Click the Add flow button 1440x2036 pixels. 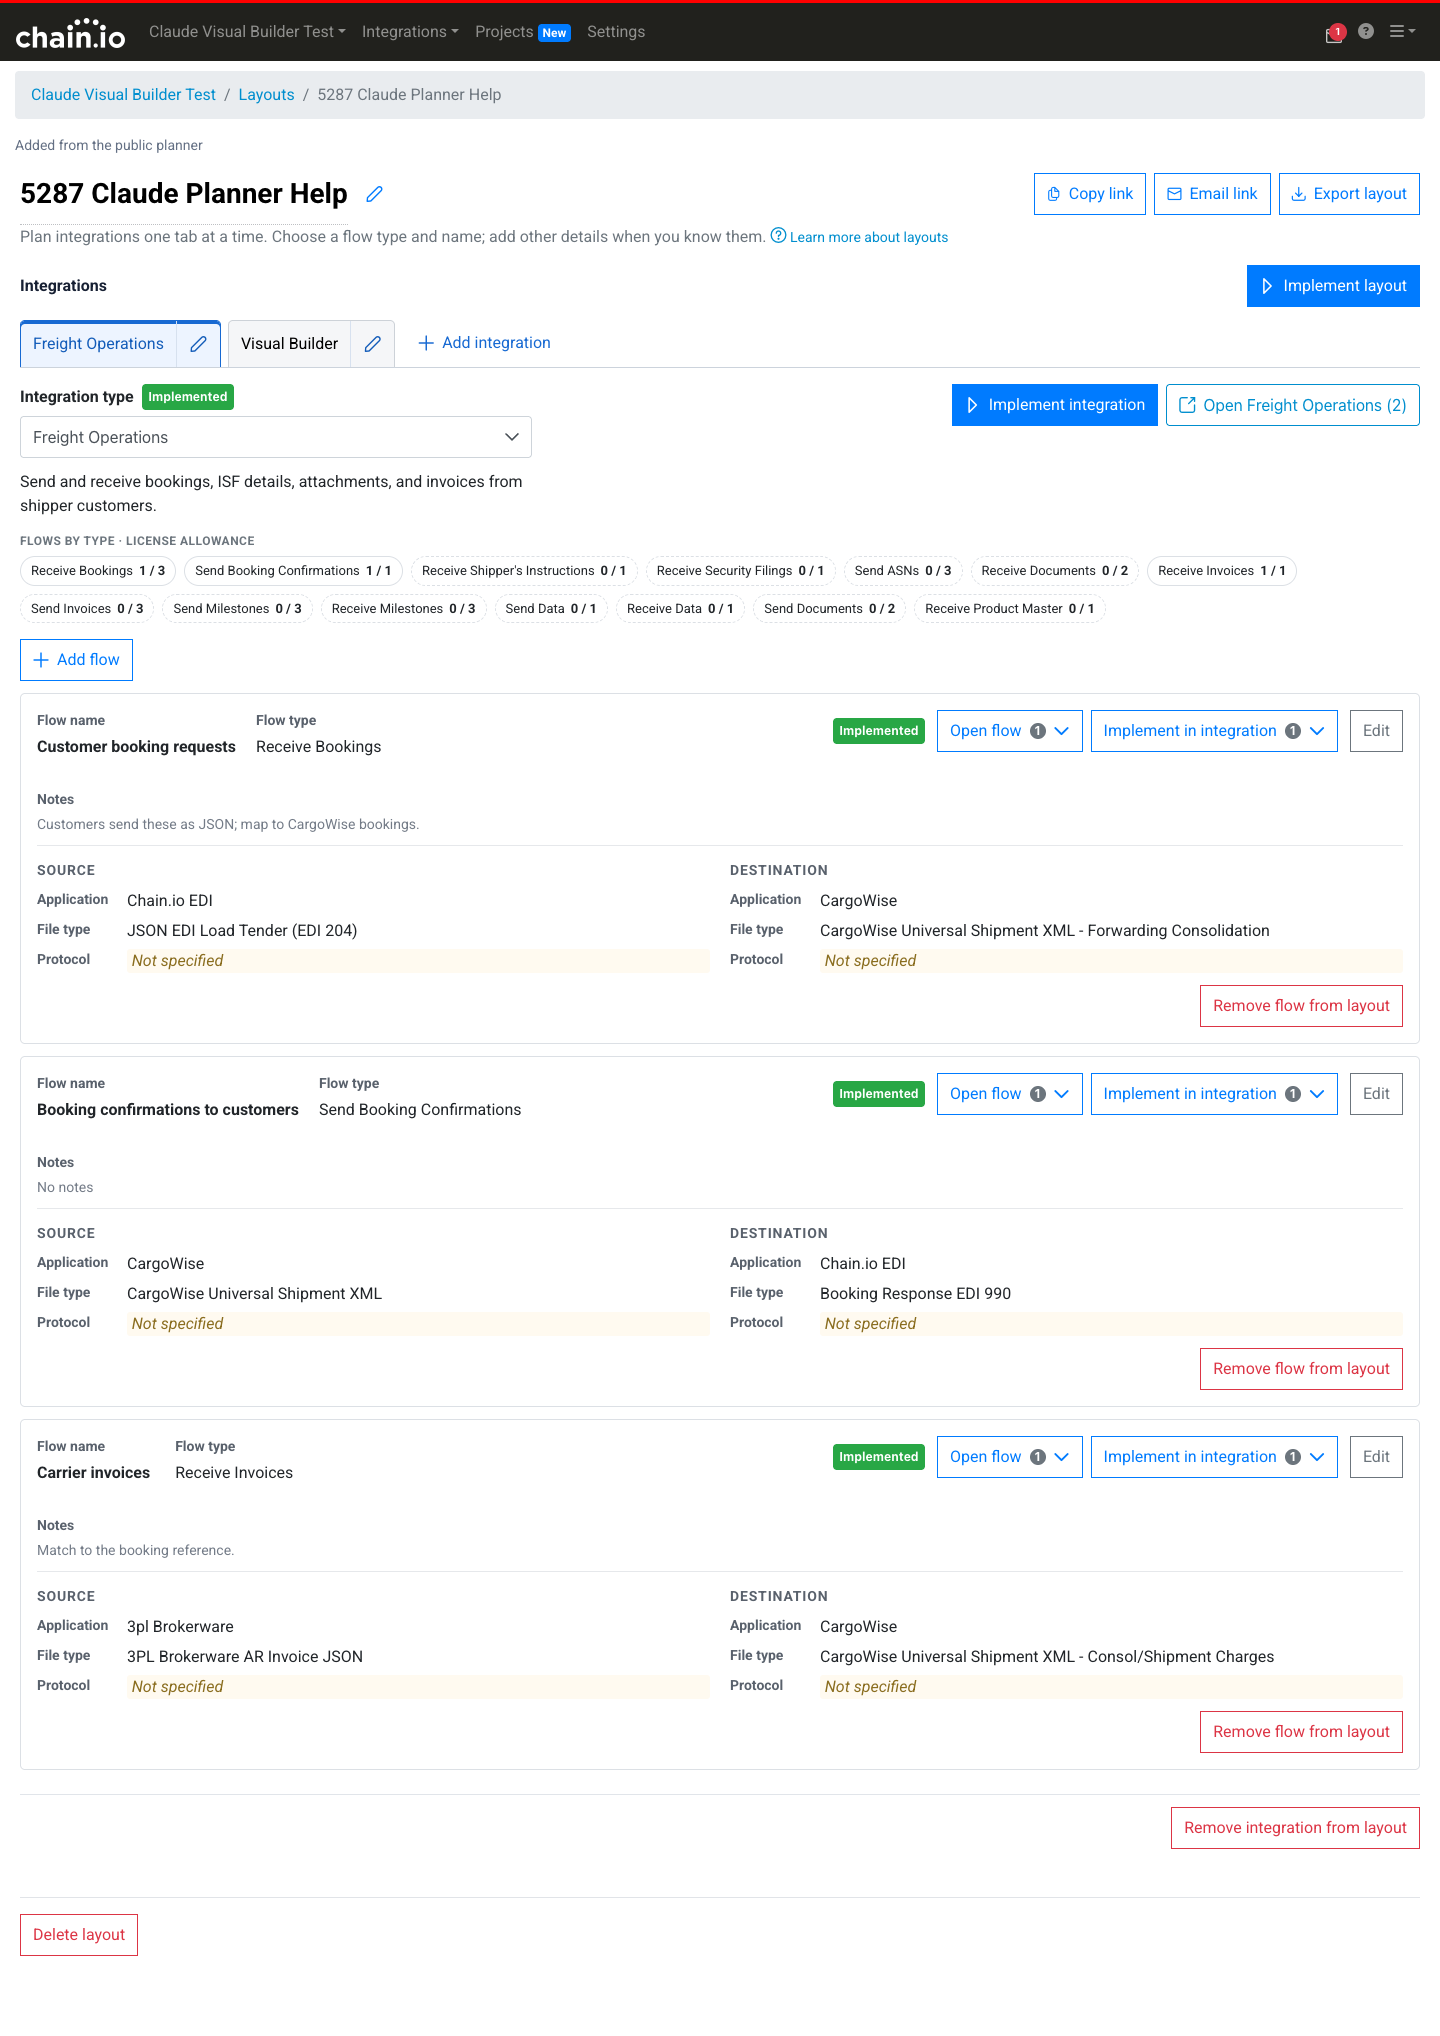(76, 660)
